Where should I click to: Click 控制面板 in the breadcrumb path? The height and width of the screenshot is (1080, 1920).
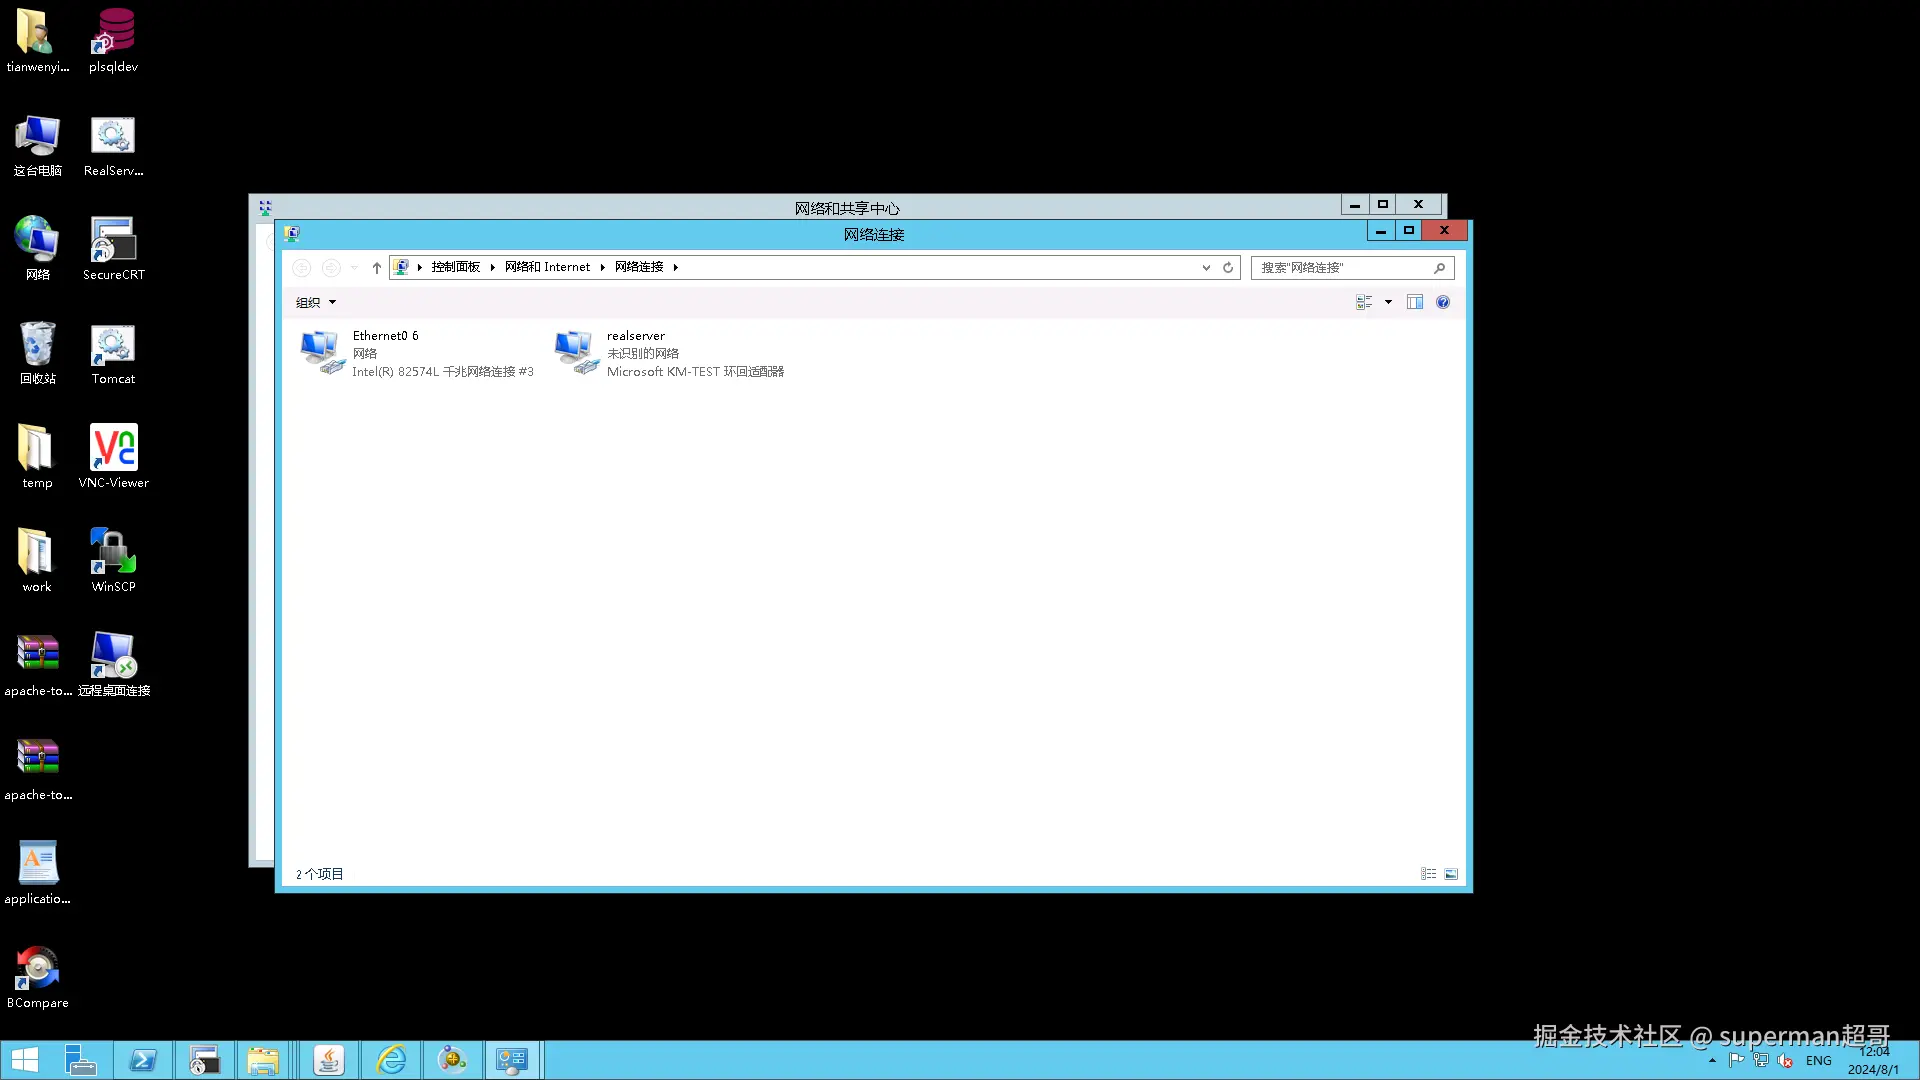pos(455,267)
